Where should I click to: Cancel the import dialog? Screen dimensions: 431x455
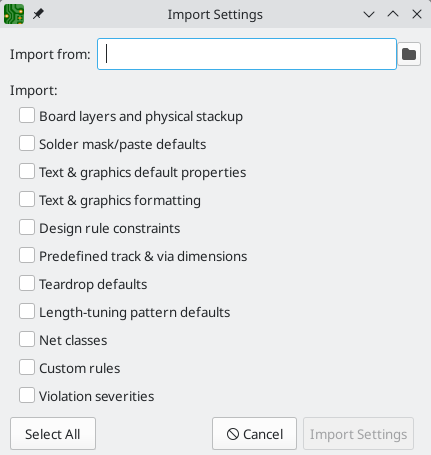pos(254,434)
